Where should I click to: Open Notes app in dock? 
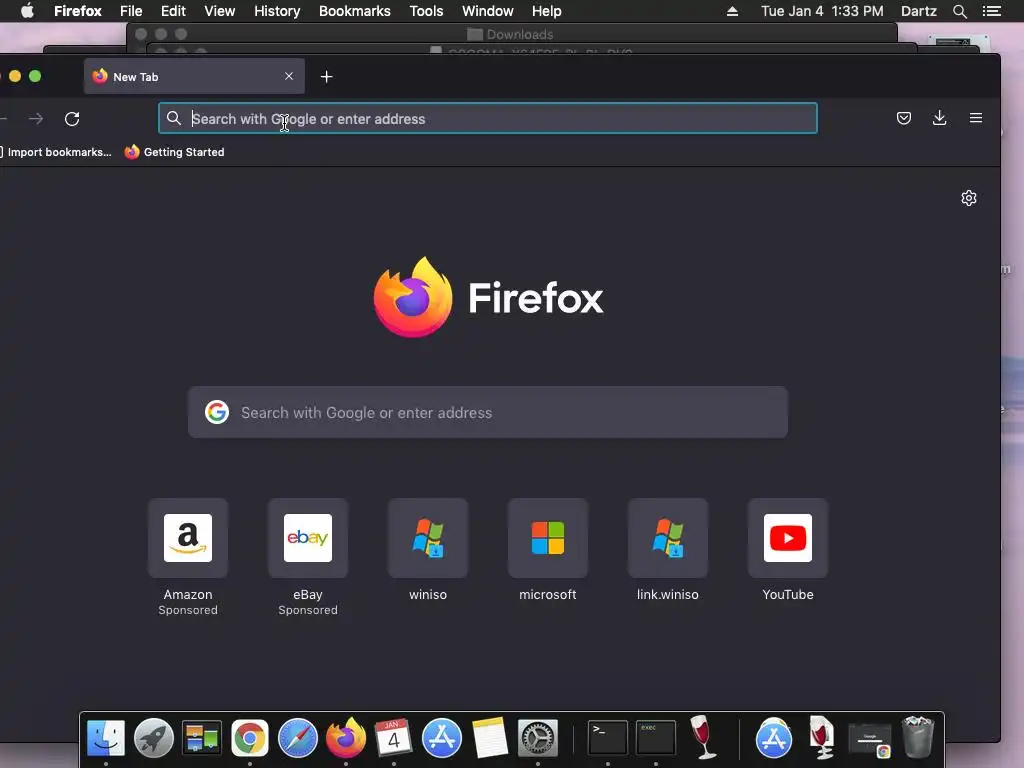pos(490,738)
